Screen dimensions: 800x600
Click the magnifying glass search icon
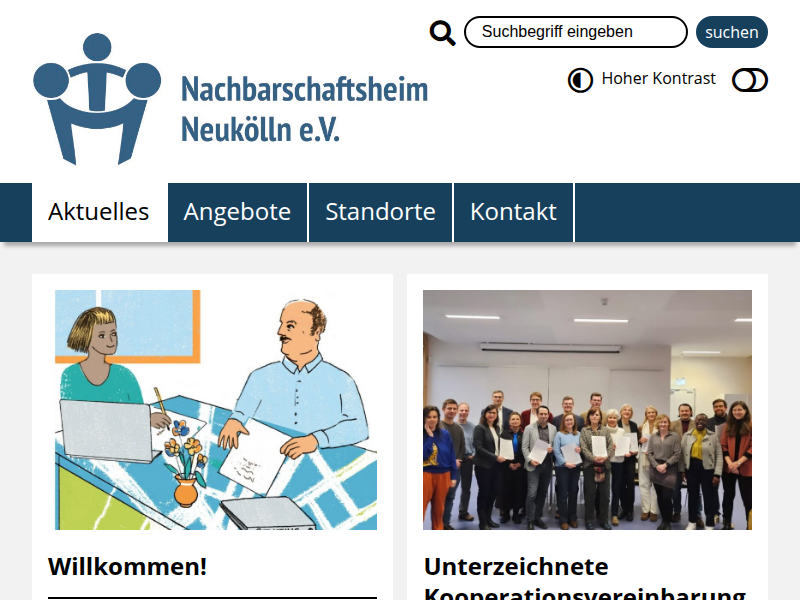442,33
